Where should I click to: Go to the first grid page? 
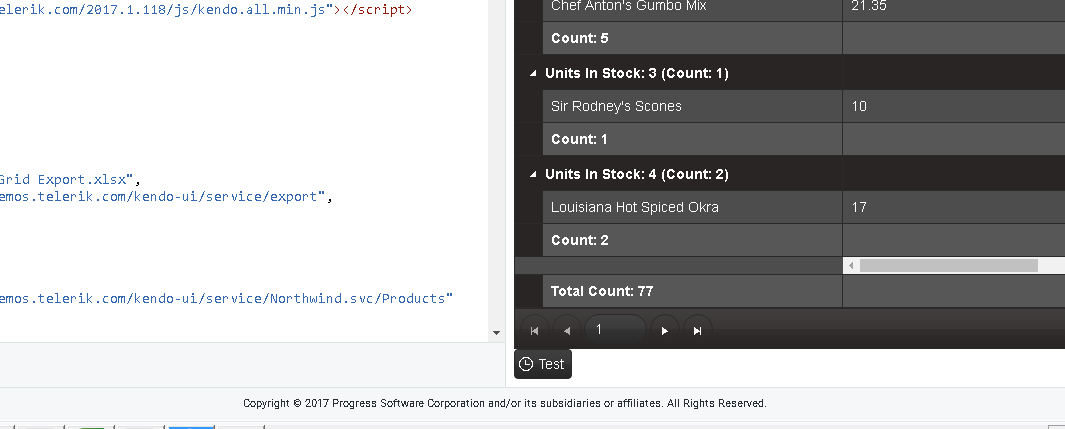pyautogui.click(x=533, y=331)
